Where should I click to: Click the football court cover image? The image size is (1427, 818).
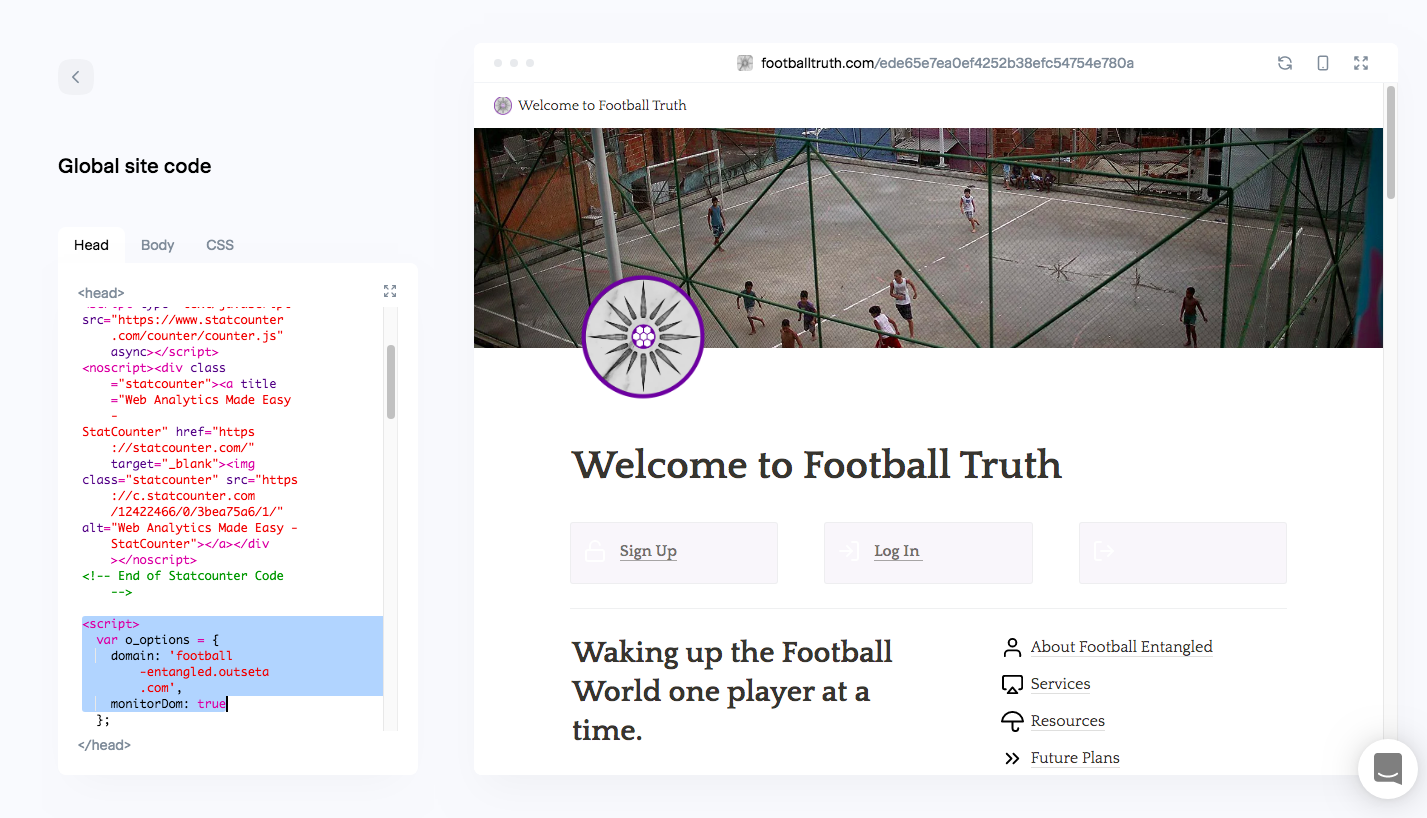[928, 238]
